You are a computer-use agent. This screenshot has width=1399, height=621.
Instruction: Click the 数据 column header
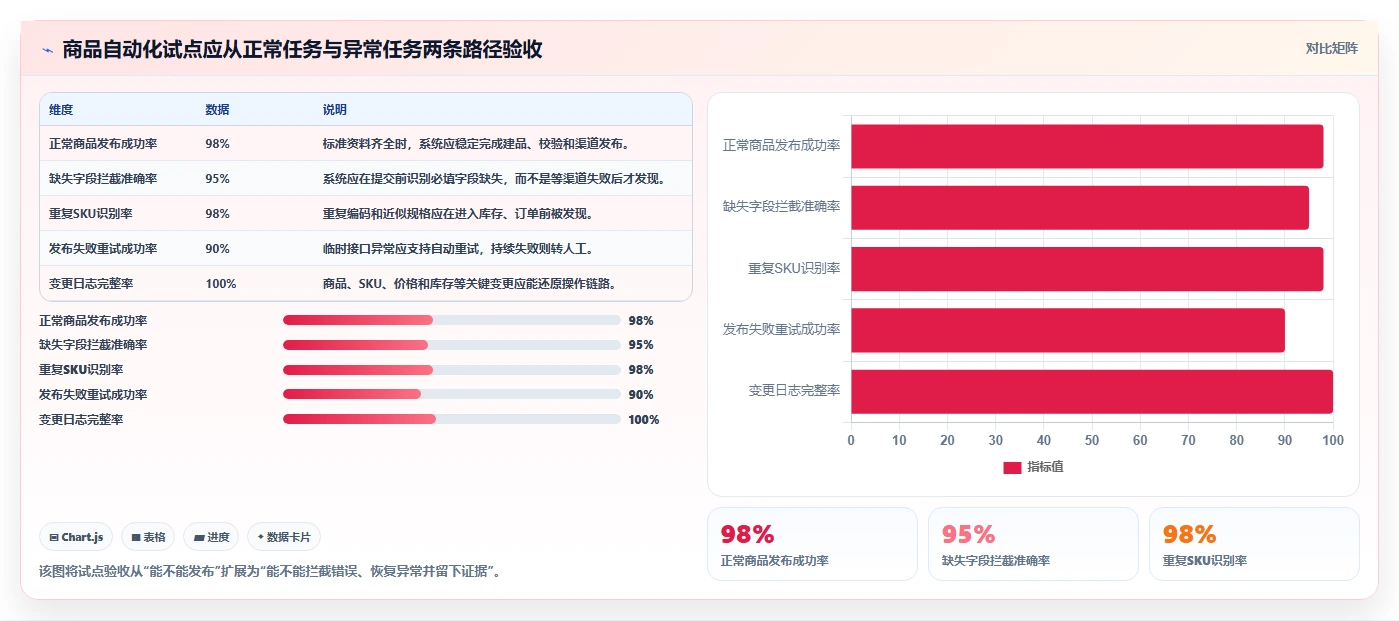point(217,109)
